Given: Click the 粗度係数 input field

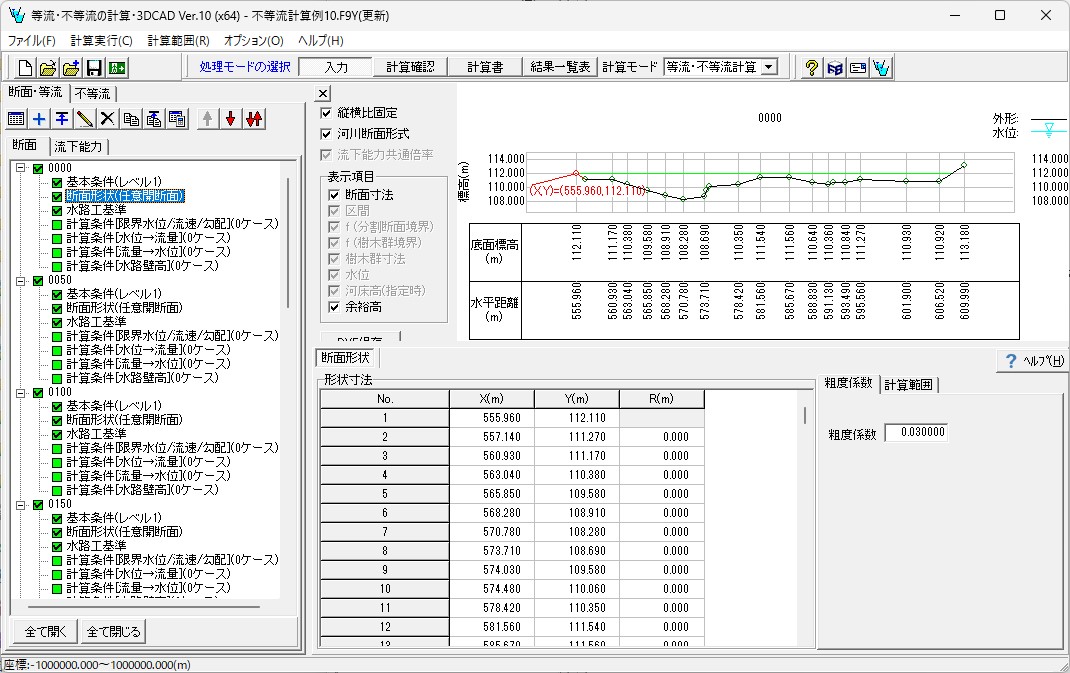Looking at the screenshot, I should (x=915, y=433).
